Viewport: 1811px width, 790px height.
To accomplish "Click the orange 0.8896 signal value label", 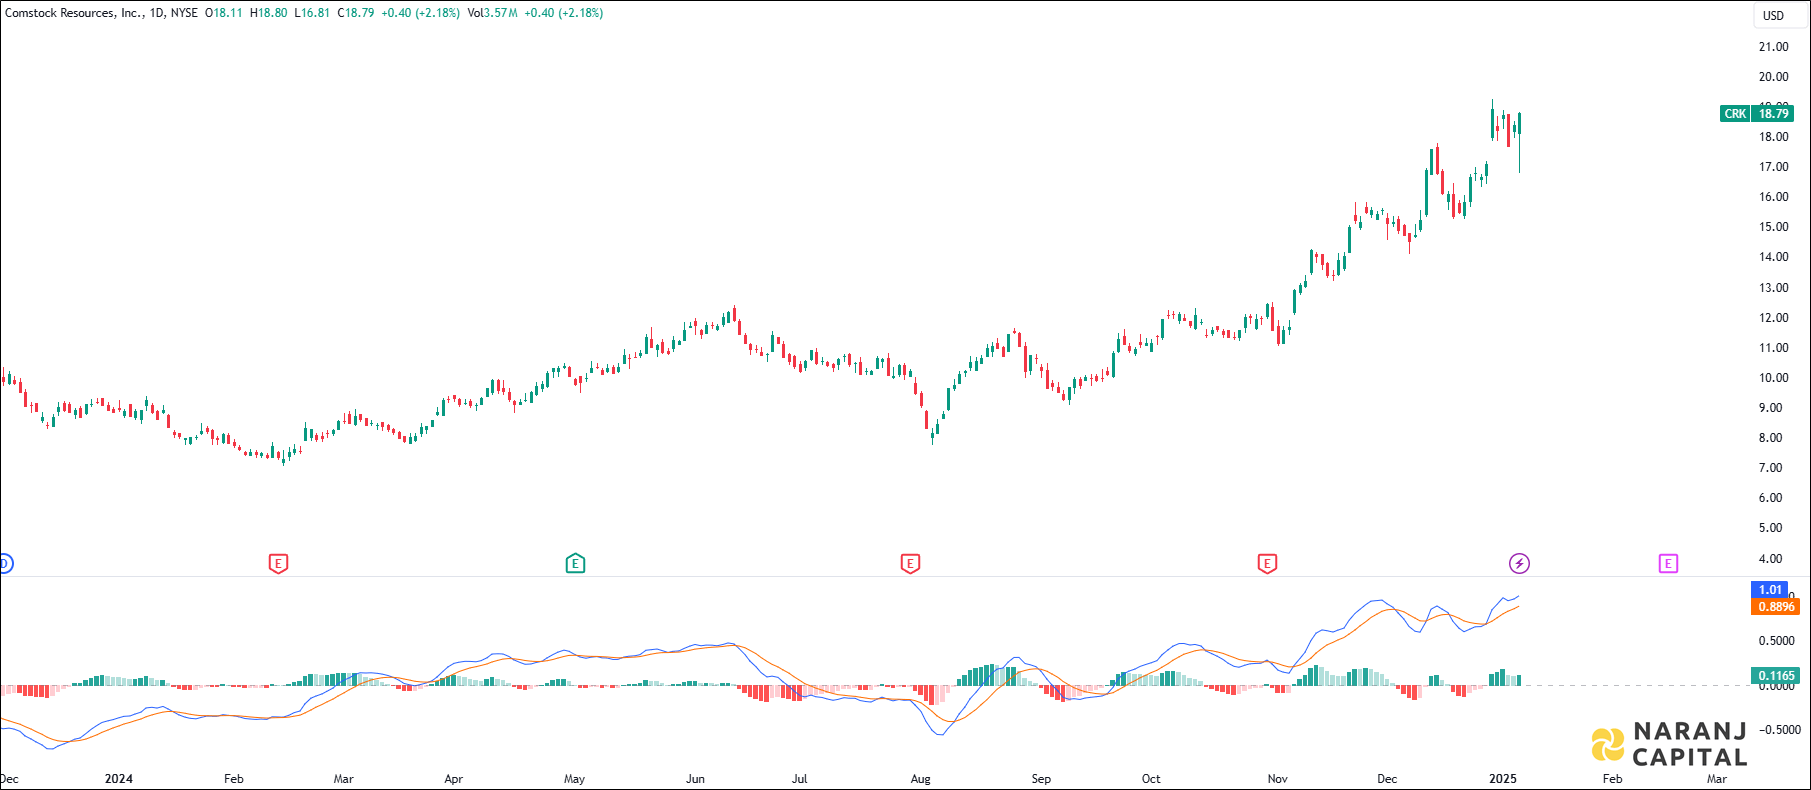I will [x=1776, y=606].
